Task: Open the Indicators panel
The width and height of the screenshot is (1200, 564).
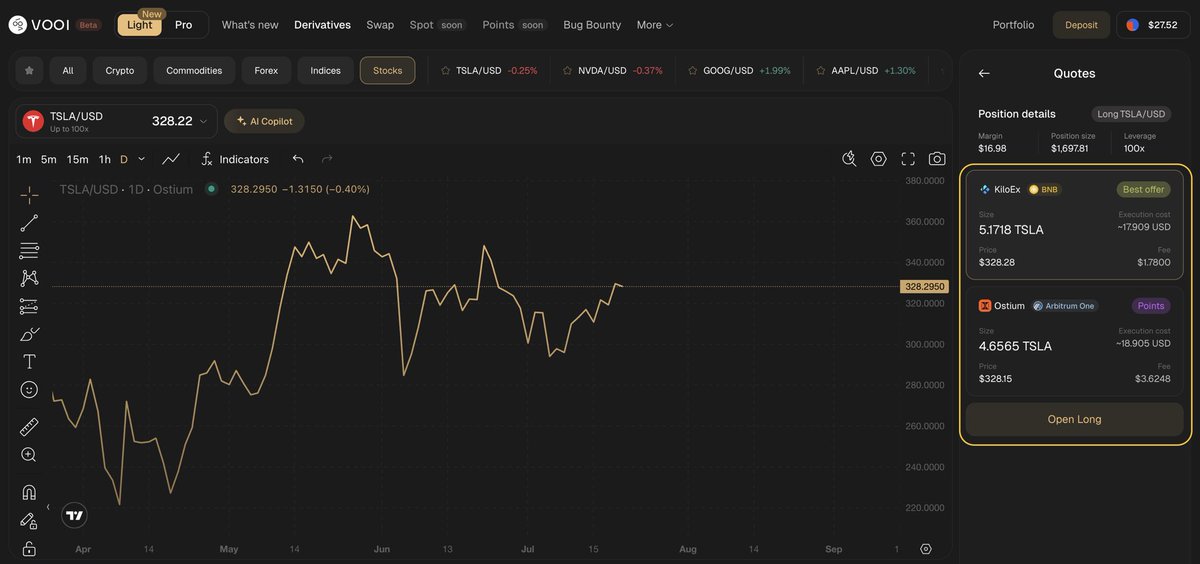Action: click(235, 159)
